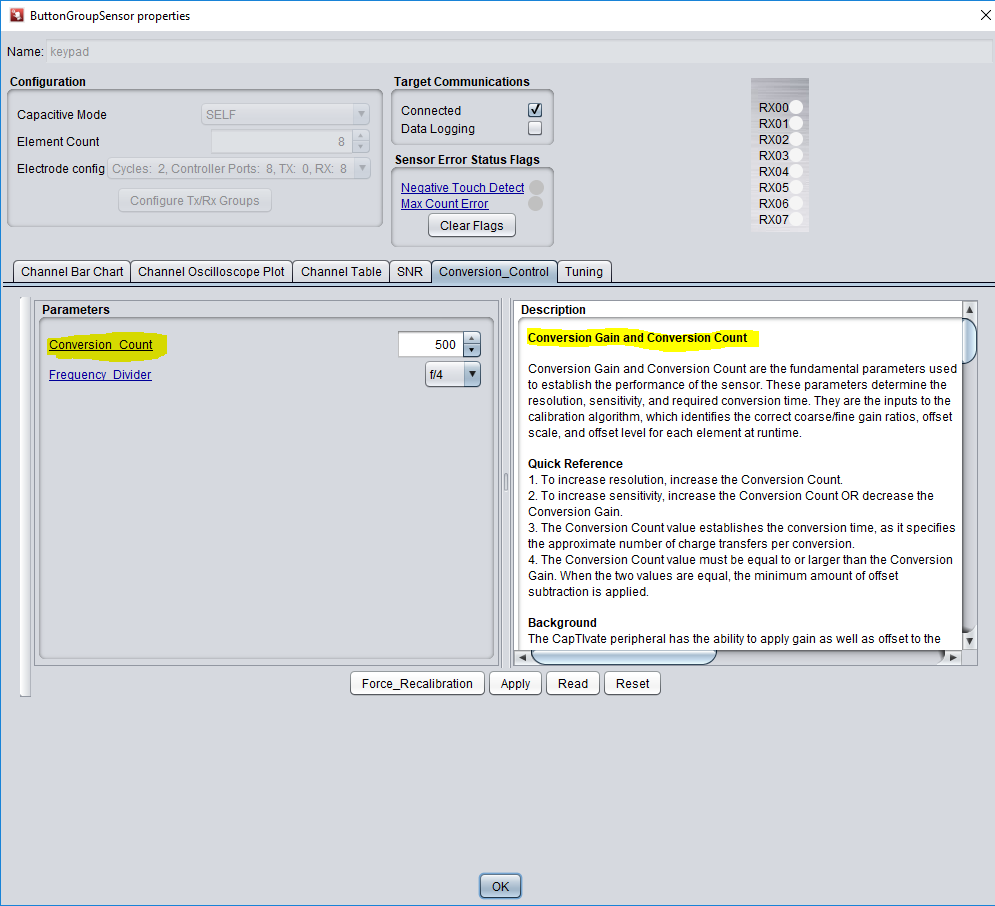Increase Conversion Count with up arrow
This screenshot has height=906, width=995.
(471, 338)
